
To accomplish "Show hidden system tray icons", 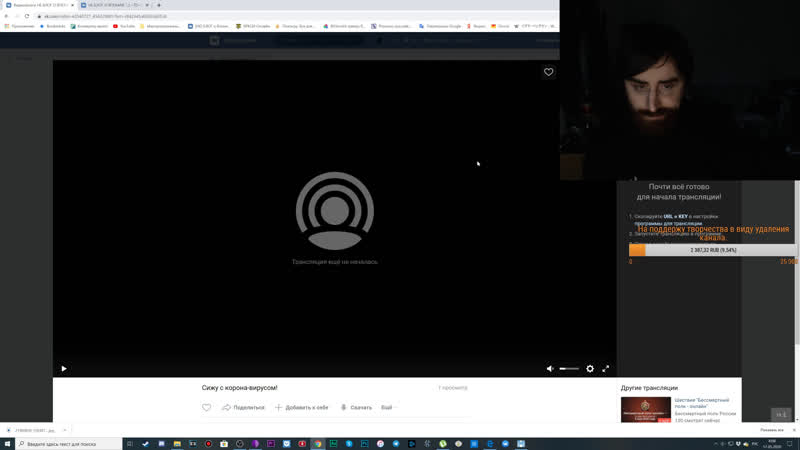I will (x=715, y=444).
